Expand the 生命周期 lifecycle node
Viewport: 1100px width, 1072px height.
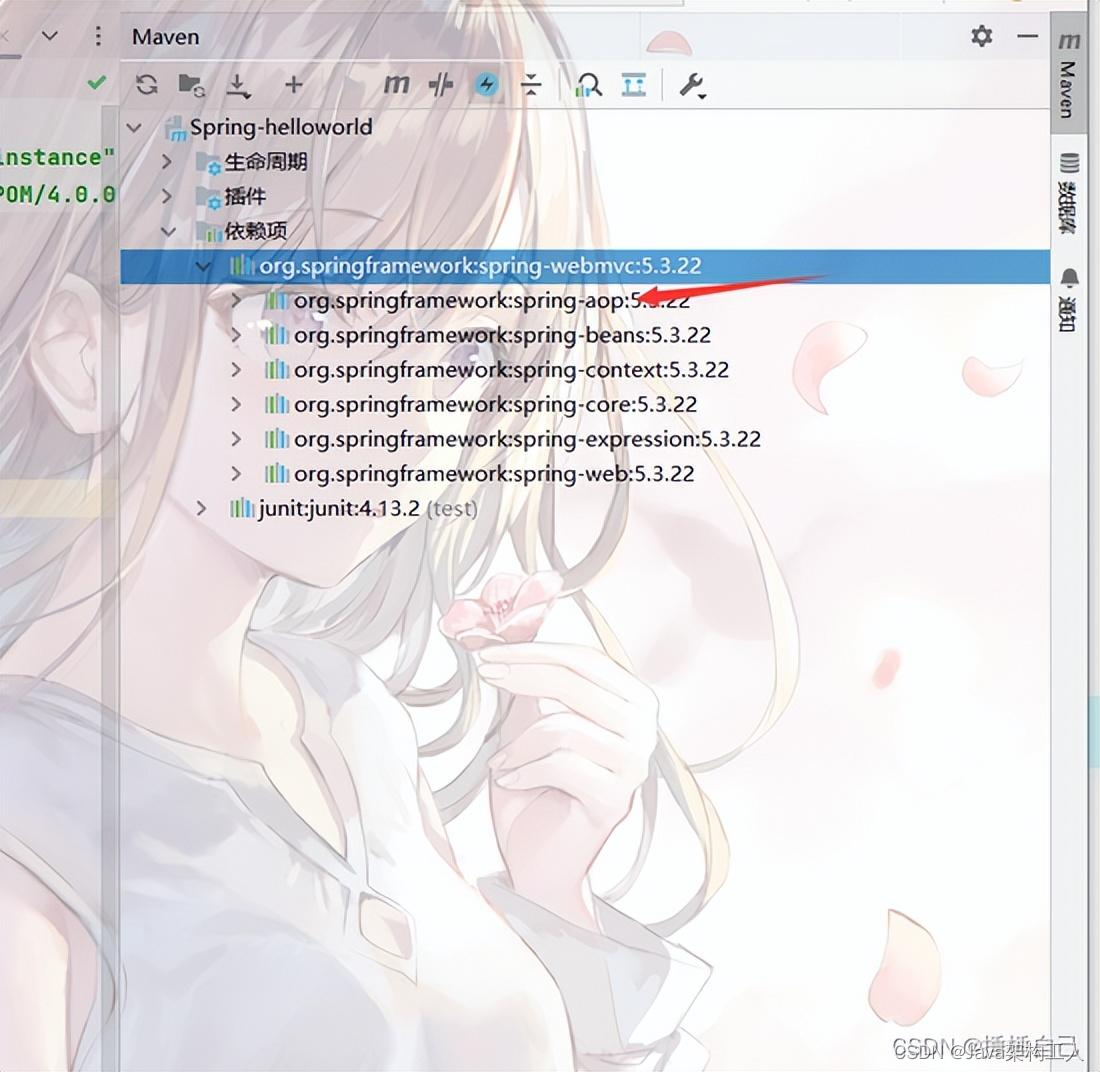[x=168, y=161]
